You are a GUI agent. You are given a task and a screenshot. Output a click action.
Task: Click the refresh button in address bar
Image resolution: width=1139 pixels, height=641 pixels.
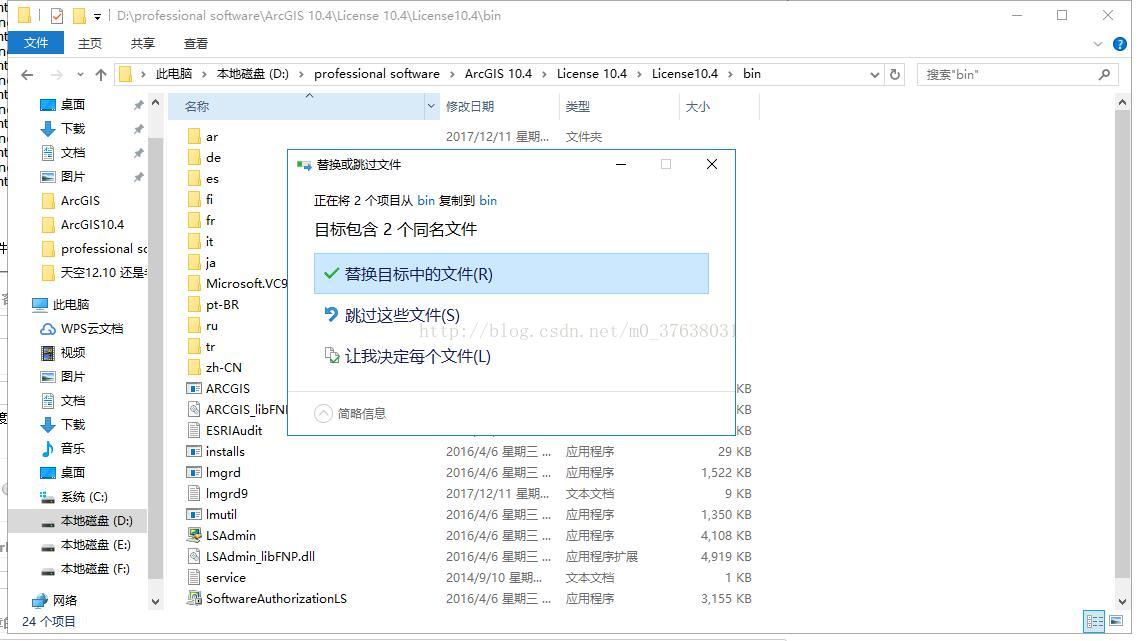click(895, 74)
